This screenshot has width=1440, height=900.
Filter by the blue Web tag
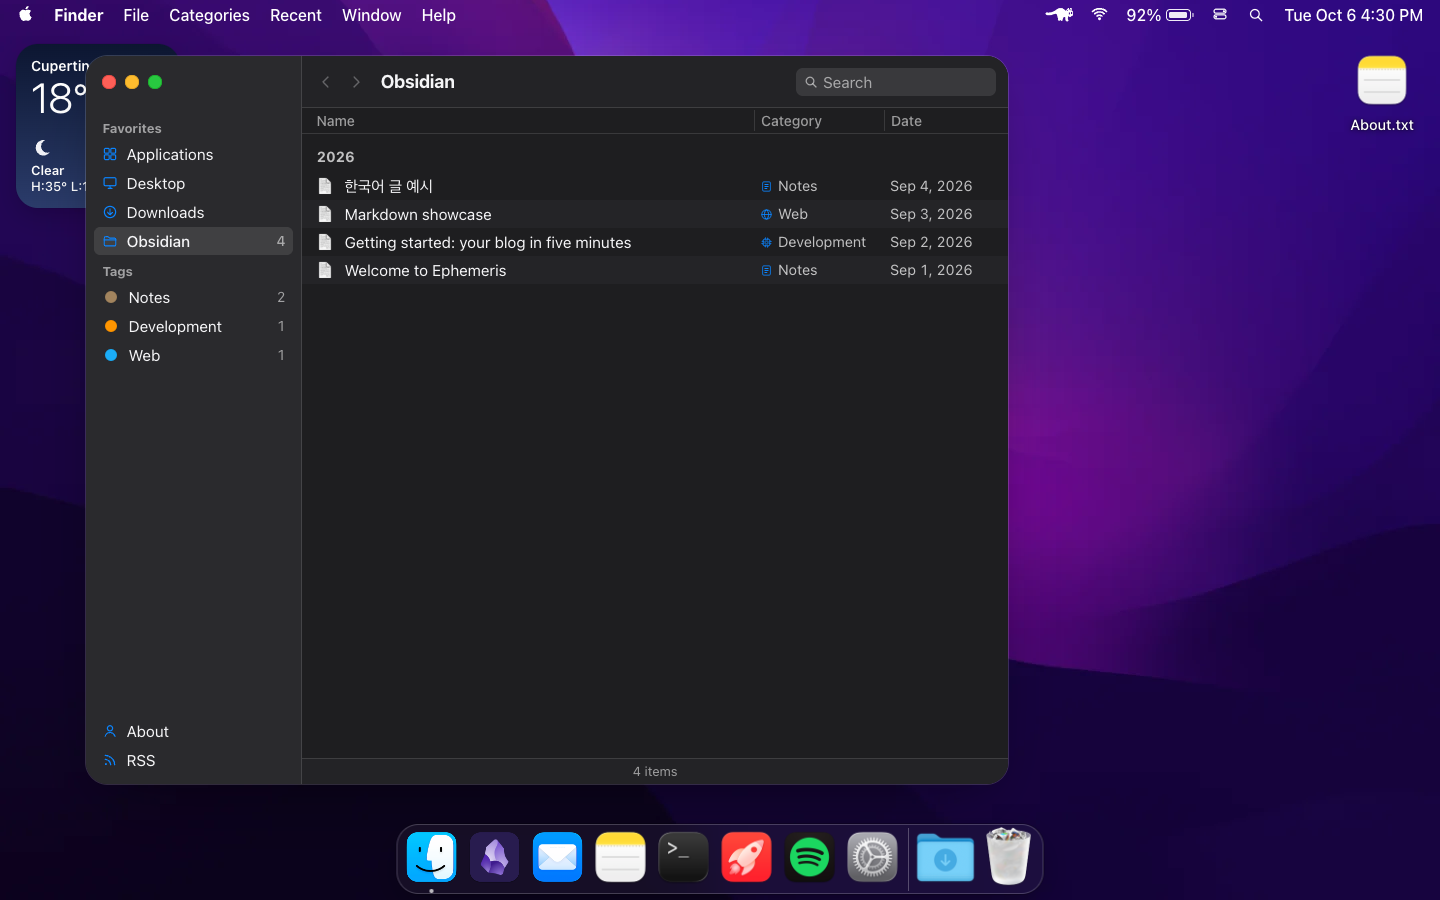pyautogui.click(x=193, y=356)
